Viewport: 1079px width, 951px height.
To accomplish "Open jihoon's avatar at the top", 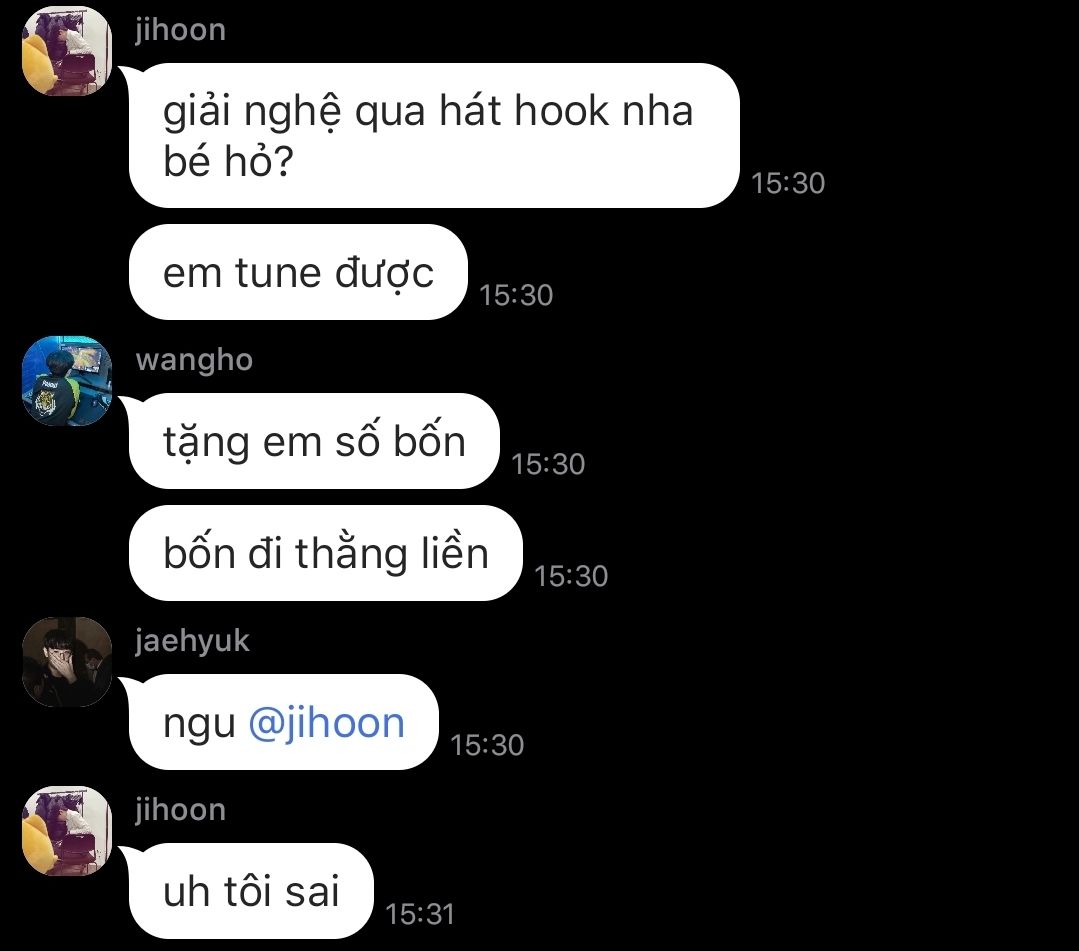I will (67, 51).
